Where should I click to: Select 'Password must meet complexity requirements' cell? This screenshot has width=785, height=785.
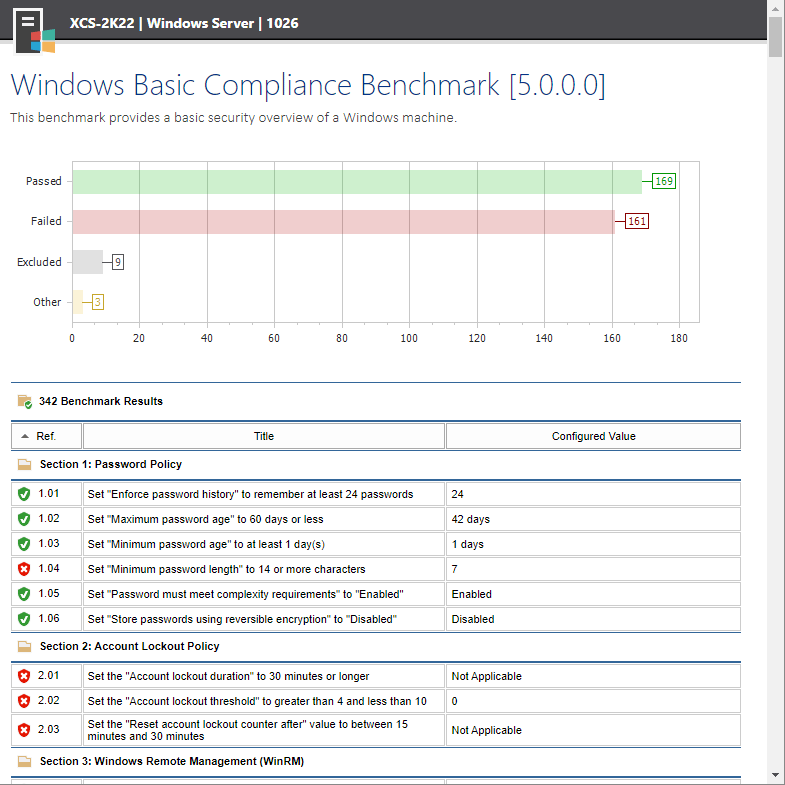click(x=264, y=594)
